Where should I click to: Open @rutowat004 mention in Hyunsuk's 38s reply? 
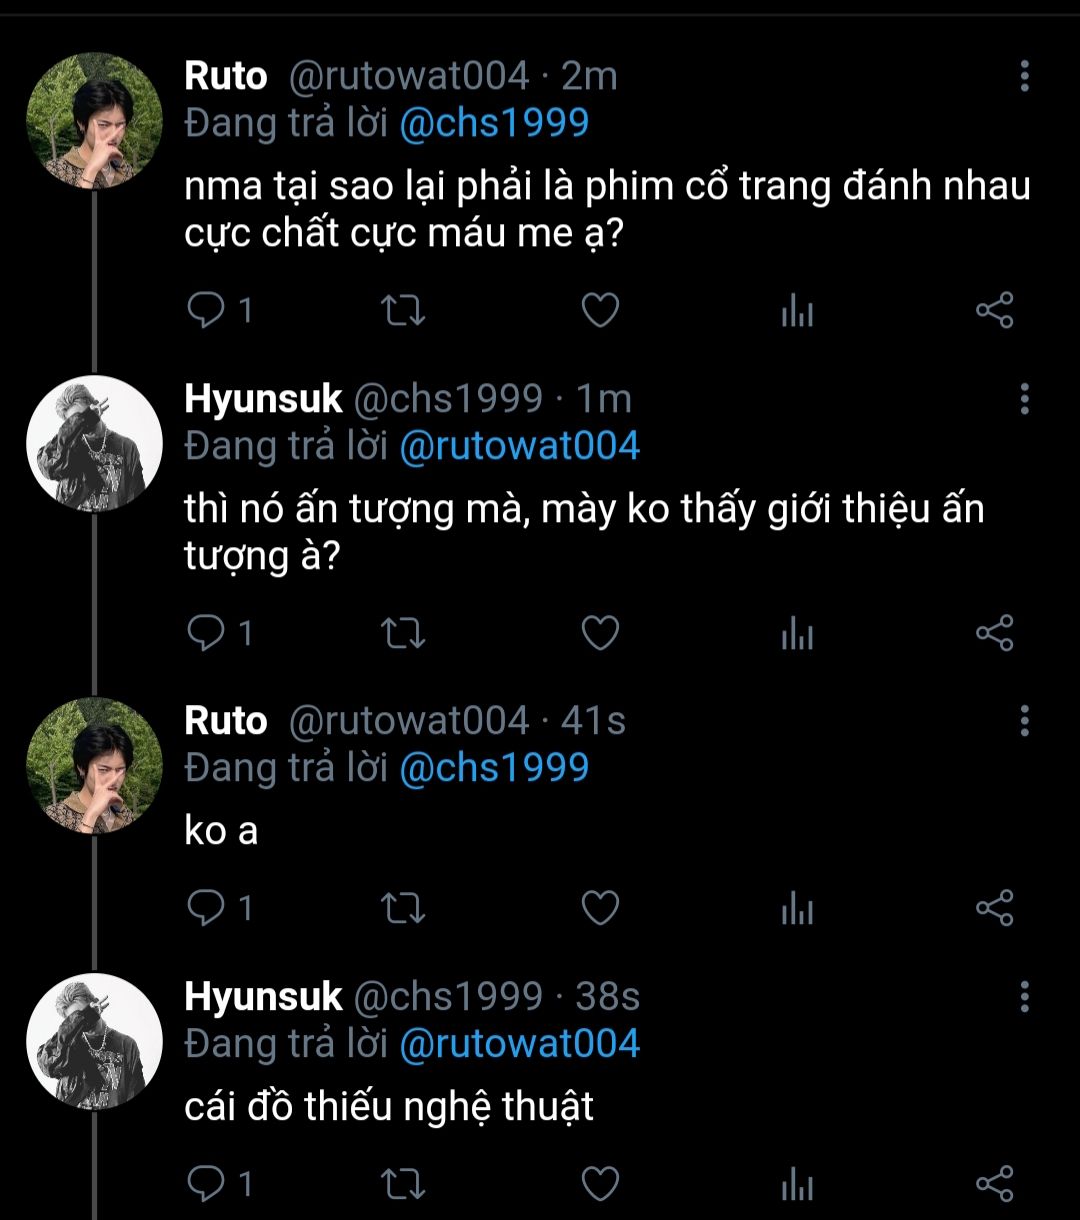tap(519, 1044)
